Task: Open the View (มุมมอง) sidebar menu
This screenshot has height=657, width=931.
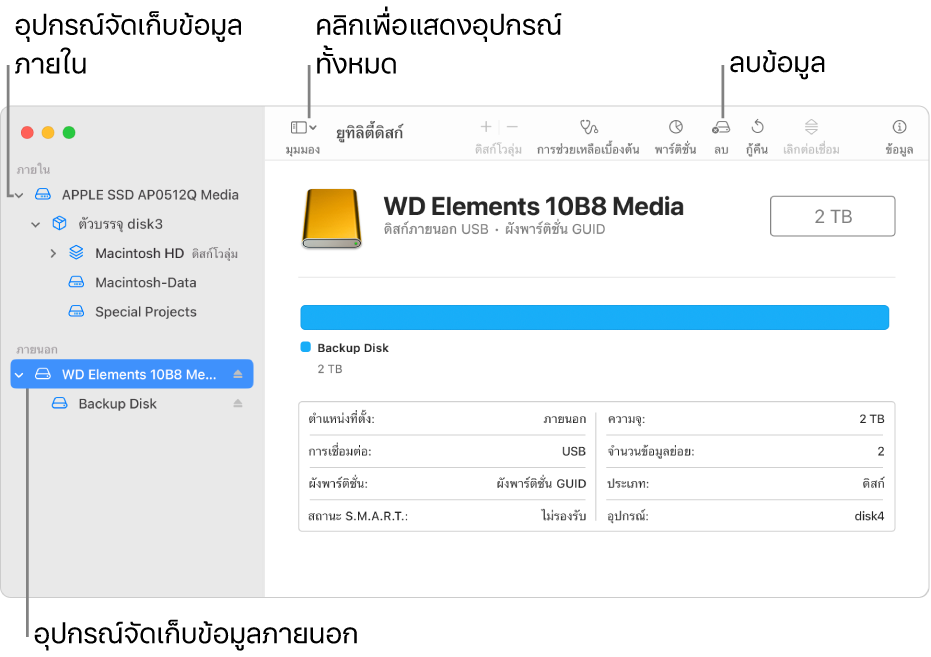Action: pos(303,128)
